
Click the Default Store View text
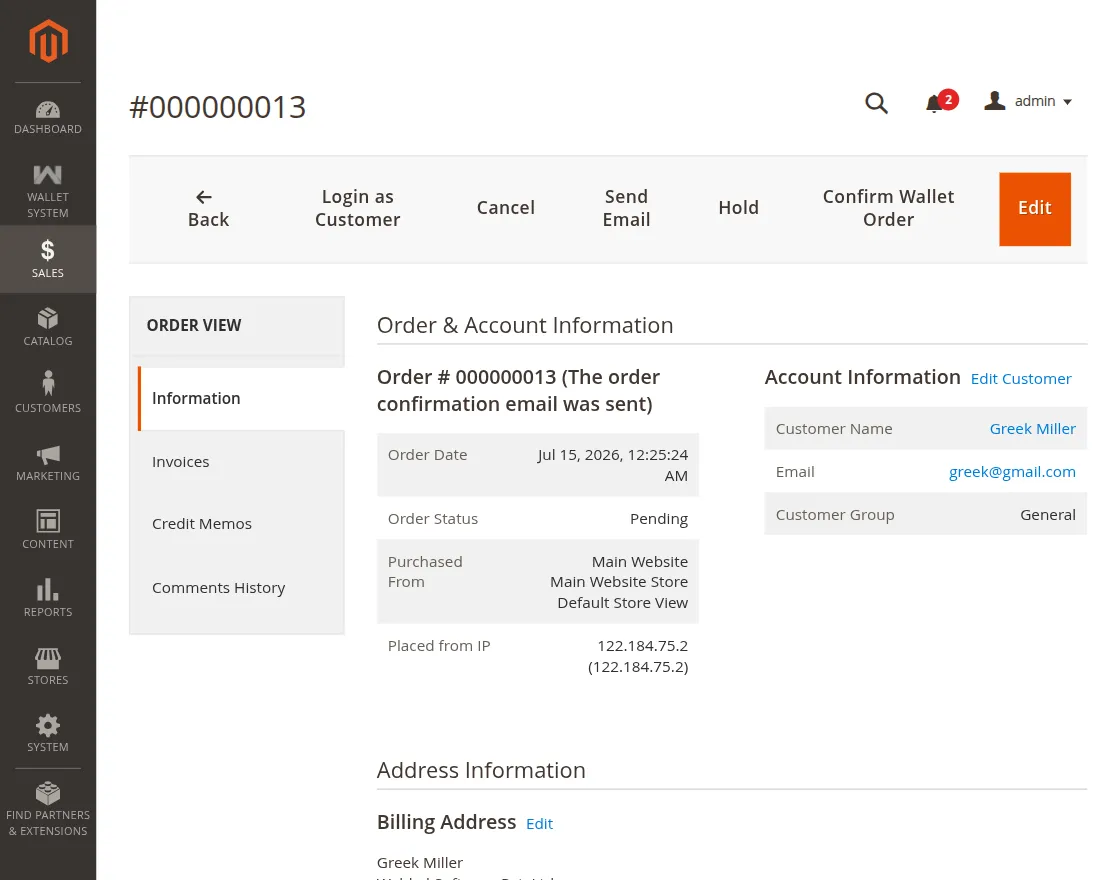pyautogui.click(x=622, y=603)
